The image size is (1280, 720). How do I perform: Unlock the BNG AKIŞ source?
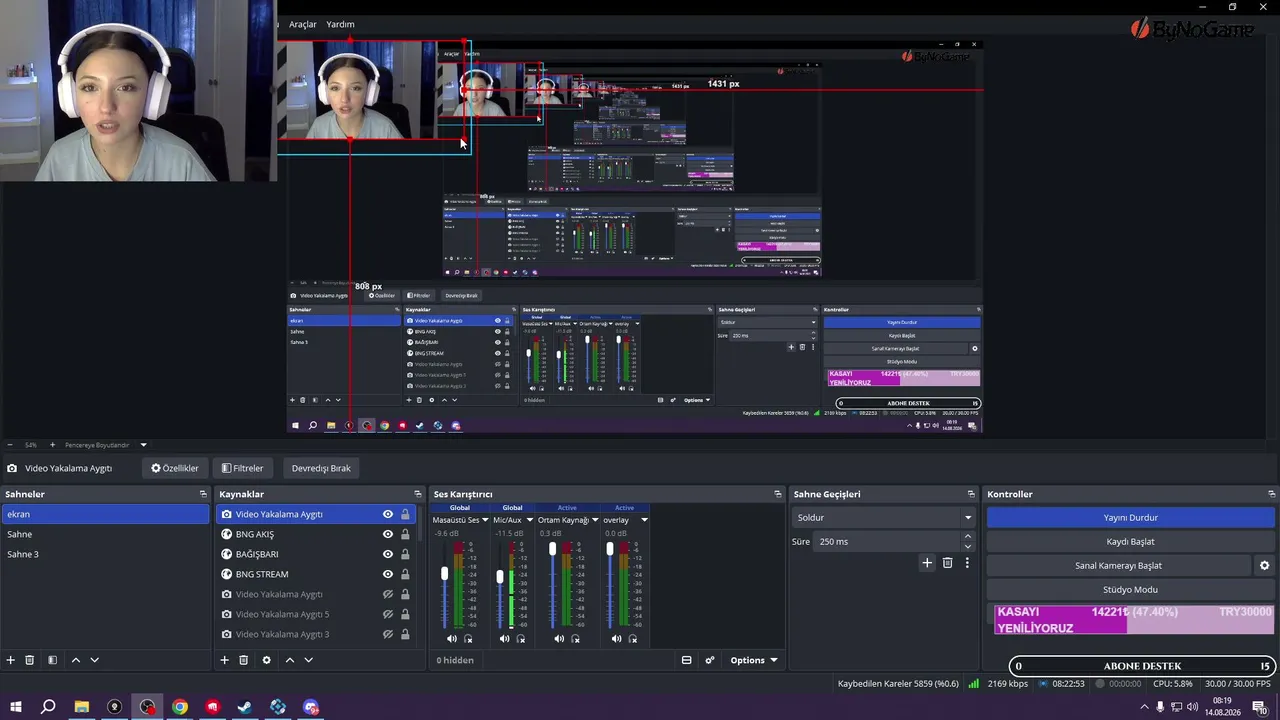click(405, 534)
